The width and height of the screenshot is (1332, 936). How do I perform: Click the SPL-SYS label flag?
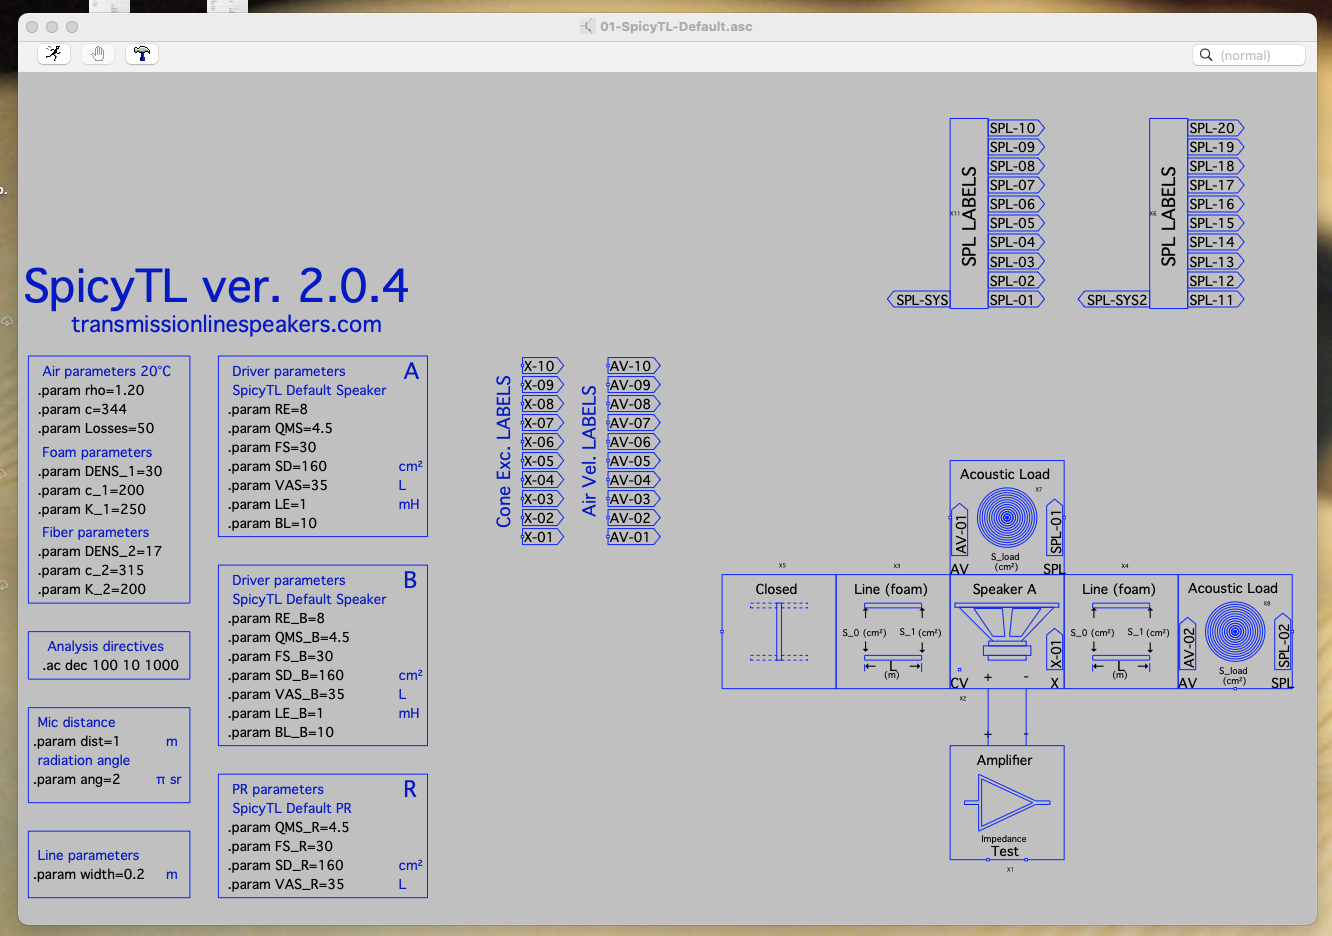919,300
